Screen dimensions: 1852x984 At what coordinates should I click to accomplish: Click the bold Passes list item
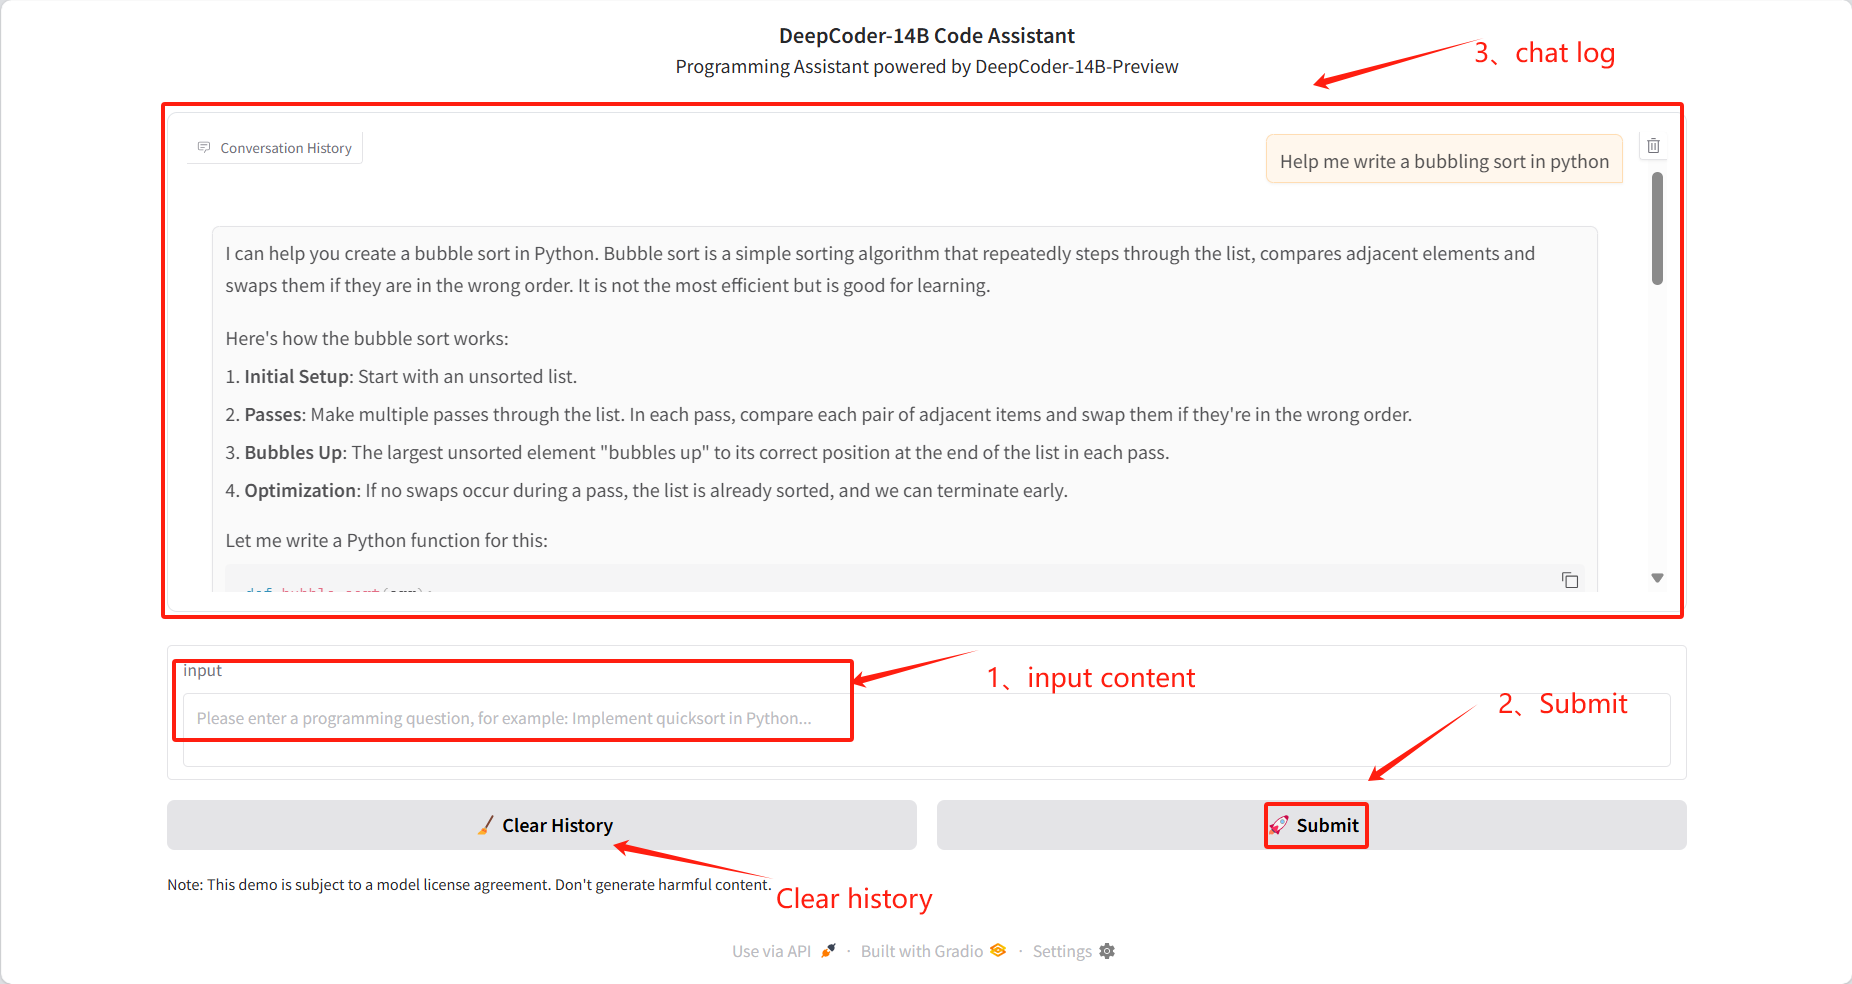(x=273, y=415)
